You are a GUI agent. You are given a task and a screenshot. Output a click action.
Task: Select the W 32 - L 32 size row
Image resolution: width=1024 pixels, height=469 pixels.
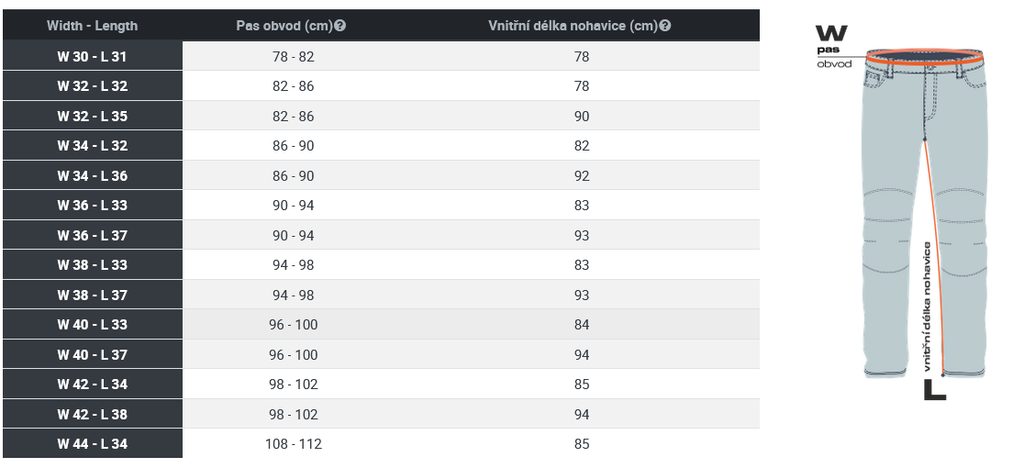[92, 87]
